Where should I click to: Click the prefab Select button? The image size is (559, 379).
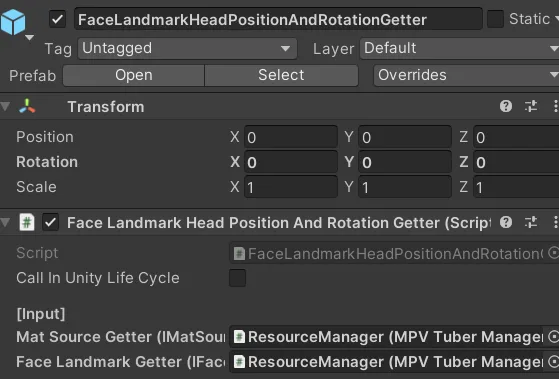tap(281, 75)
